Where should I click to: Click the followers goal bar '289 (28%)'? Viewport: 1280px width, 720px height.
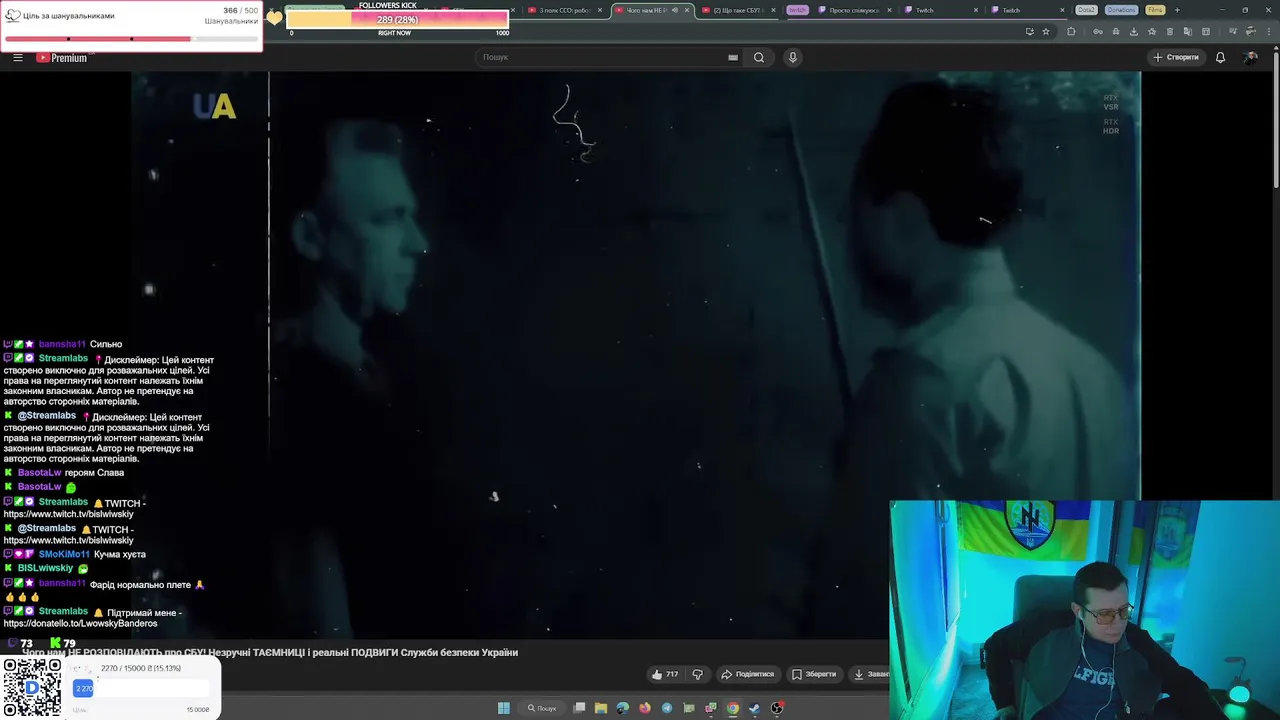[x=397, y=20]
